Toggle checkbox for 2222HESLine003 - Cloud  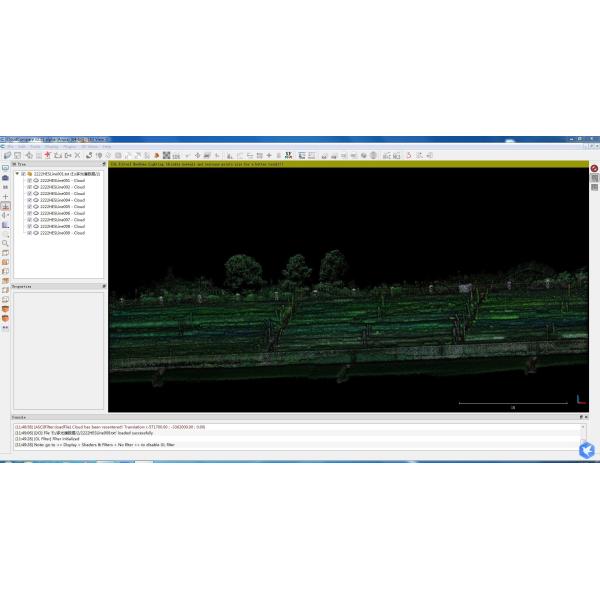click(x=29, y=194)
